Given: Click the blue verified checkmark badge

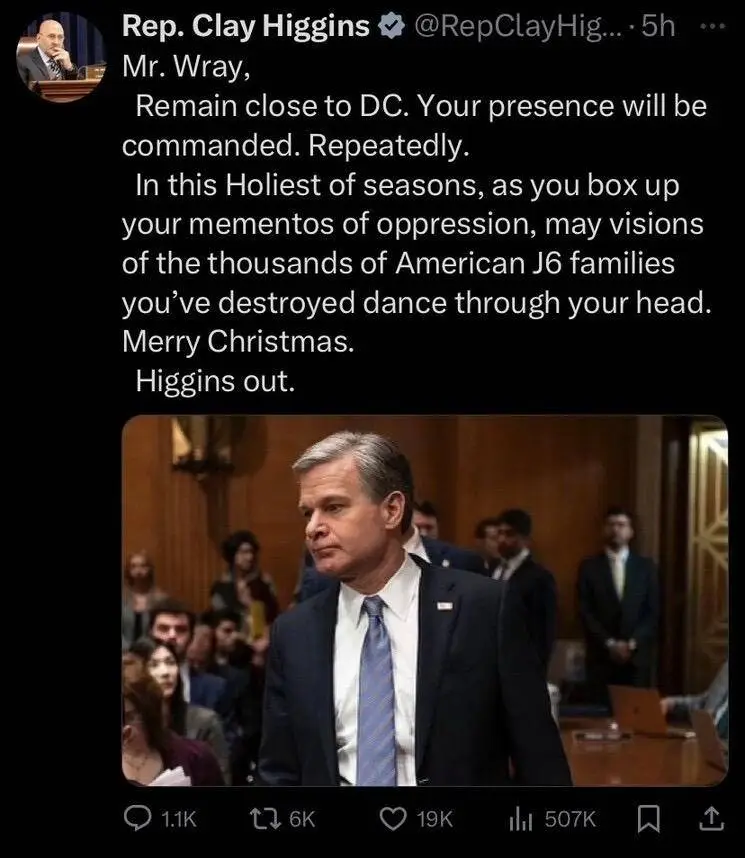Looking at the screenshot, I should click(391, 26).
